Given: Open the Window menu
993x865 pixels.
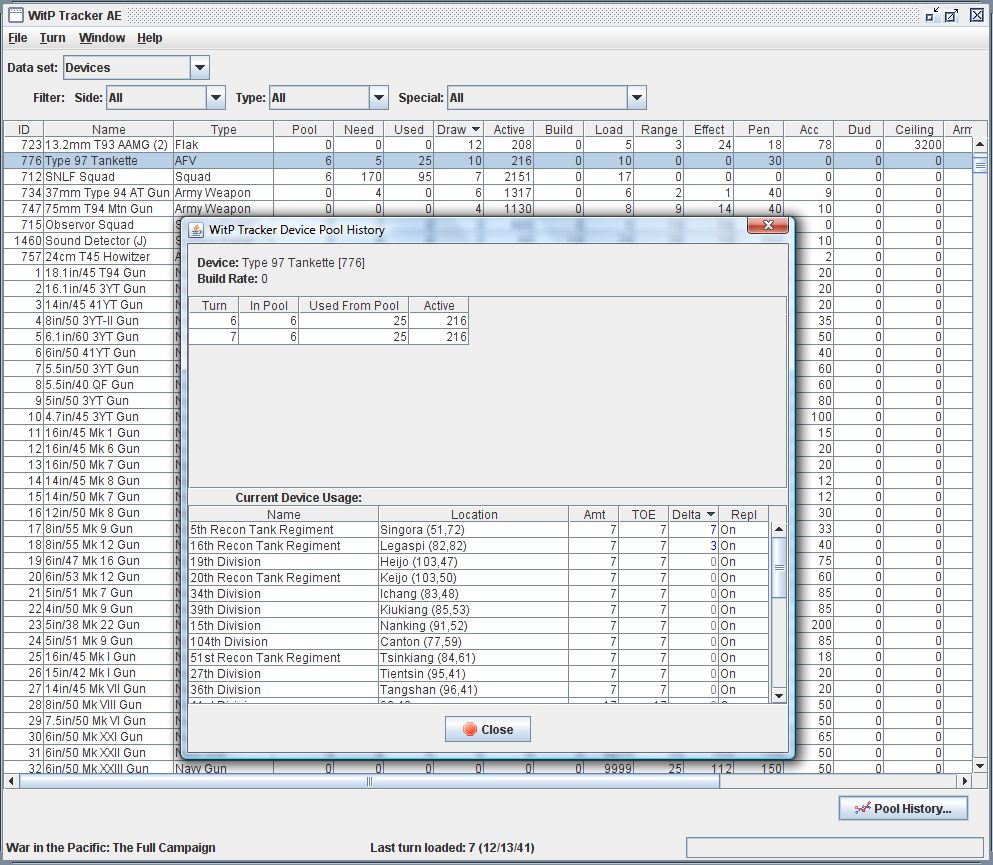Looking at the screenshot, I should (x=102, y=38).
